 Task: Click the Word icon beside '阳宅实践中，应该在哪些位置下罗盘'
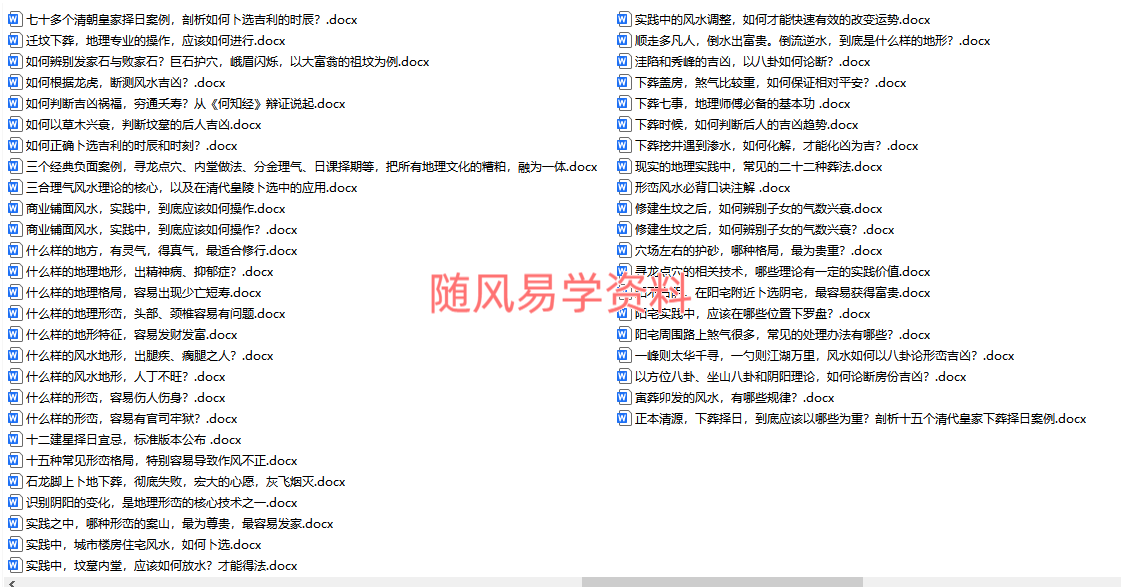[x=622, y=313]
